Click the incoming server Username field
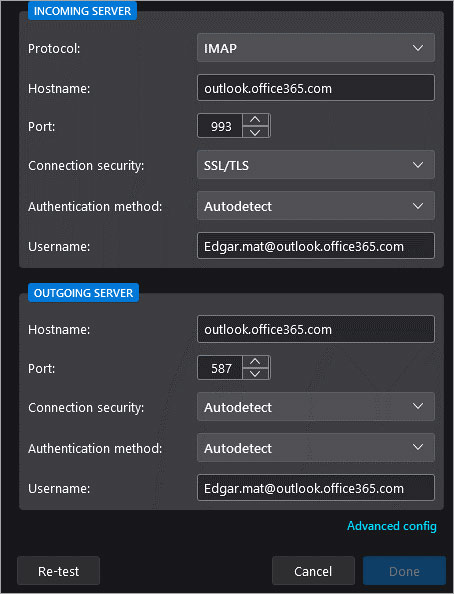 coord(316,246)
